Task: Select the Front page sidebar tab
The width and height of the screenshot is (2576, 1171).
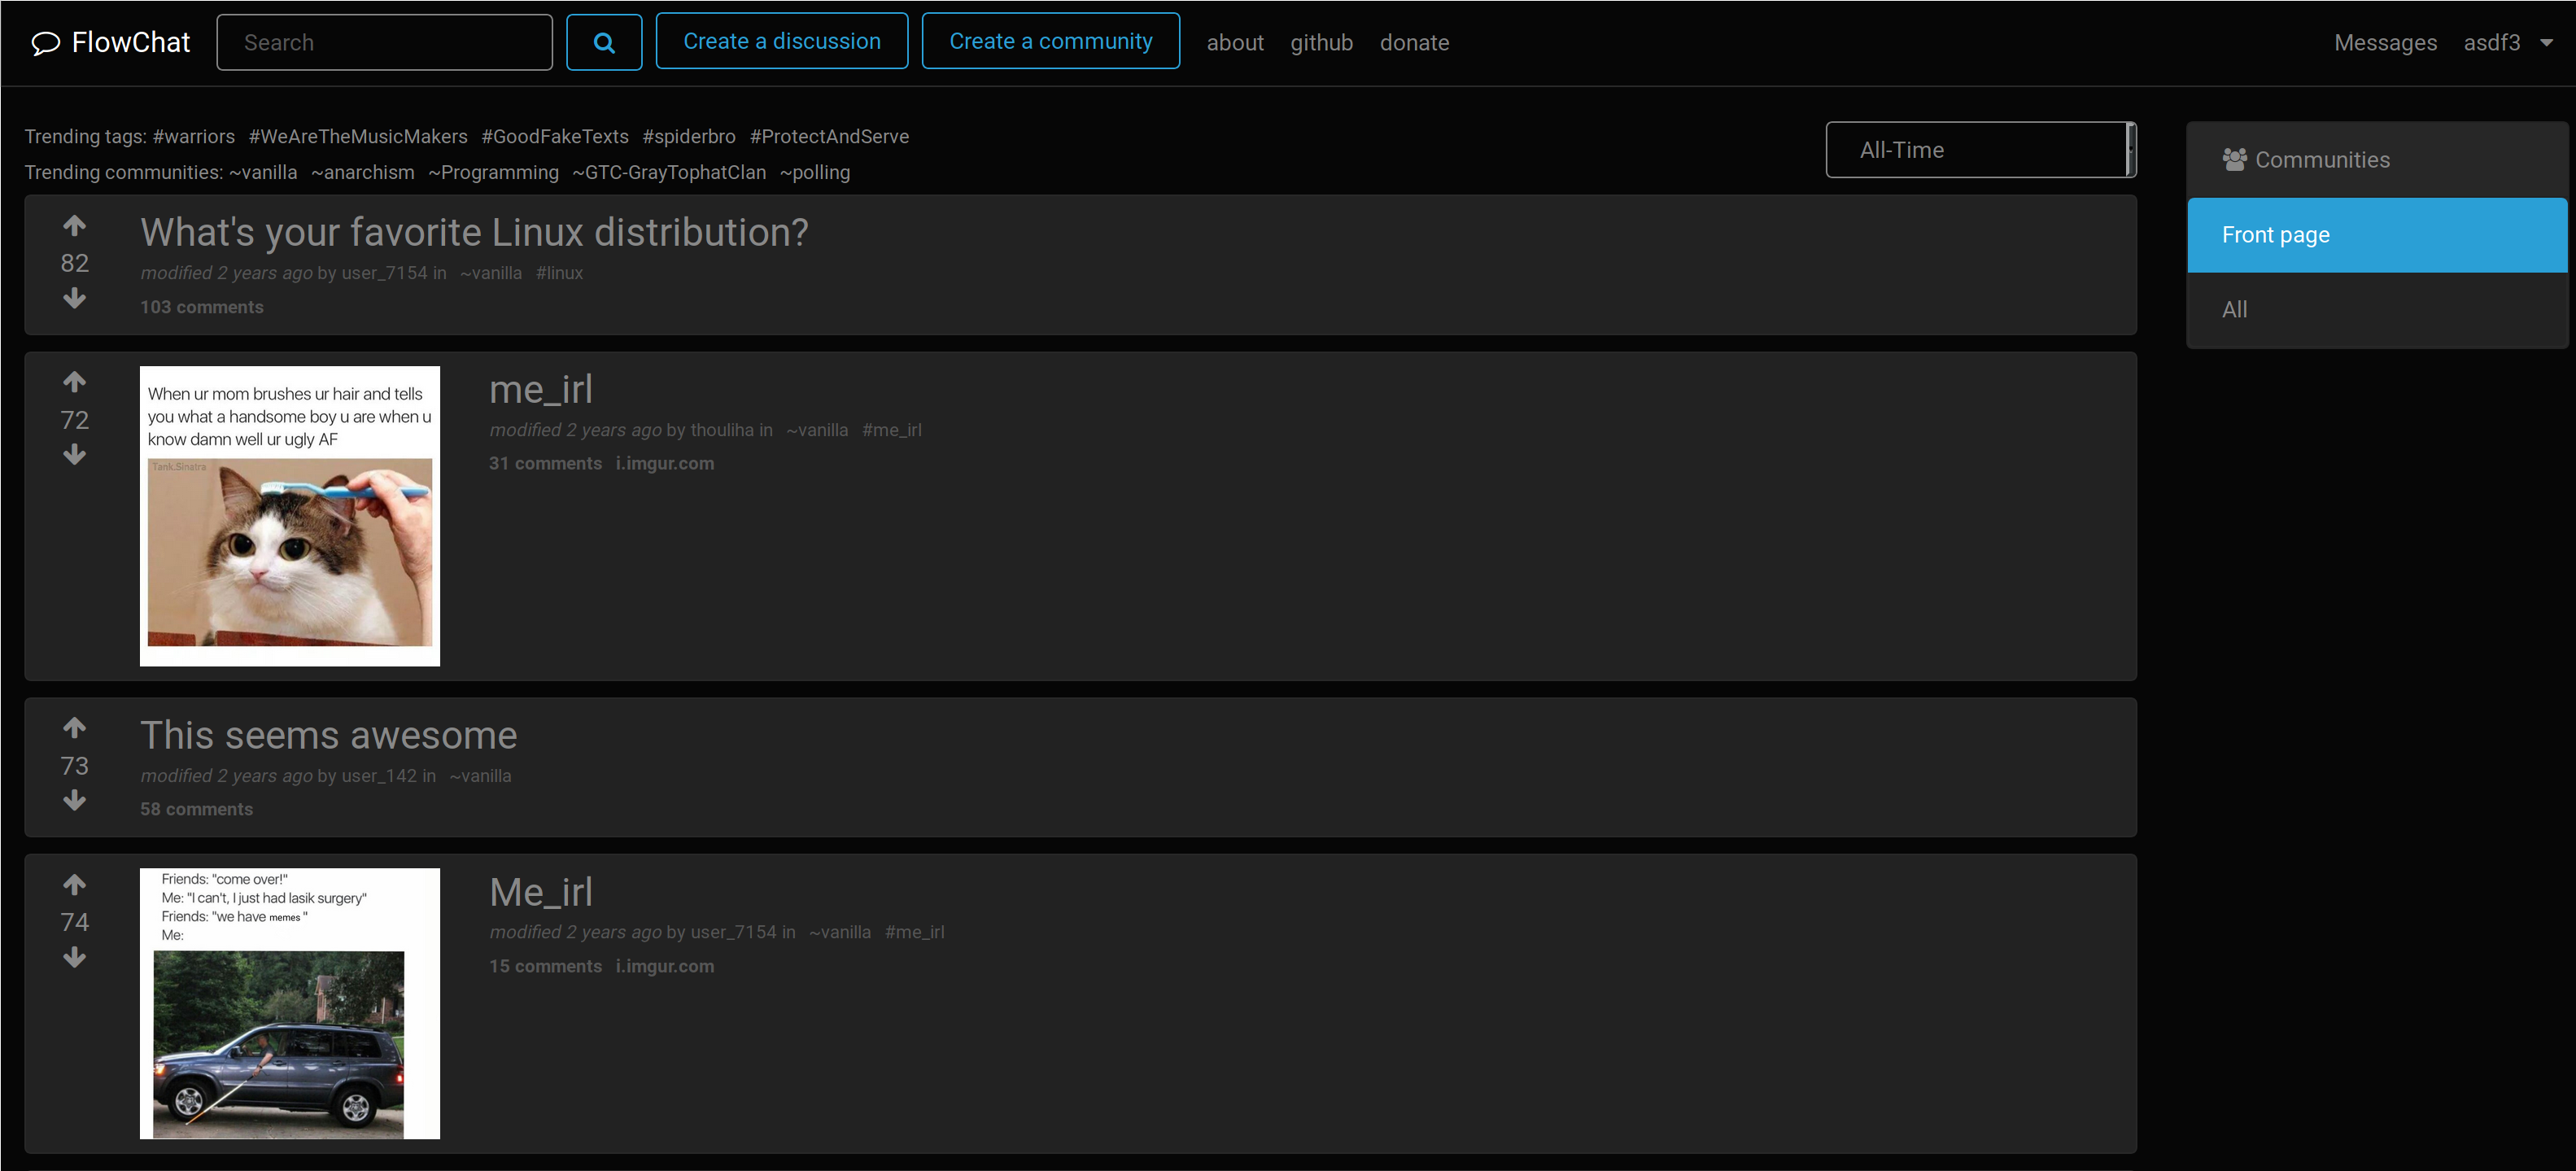Action: click(x=2376, y=235)
